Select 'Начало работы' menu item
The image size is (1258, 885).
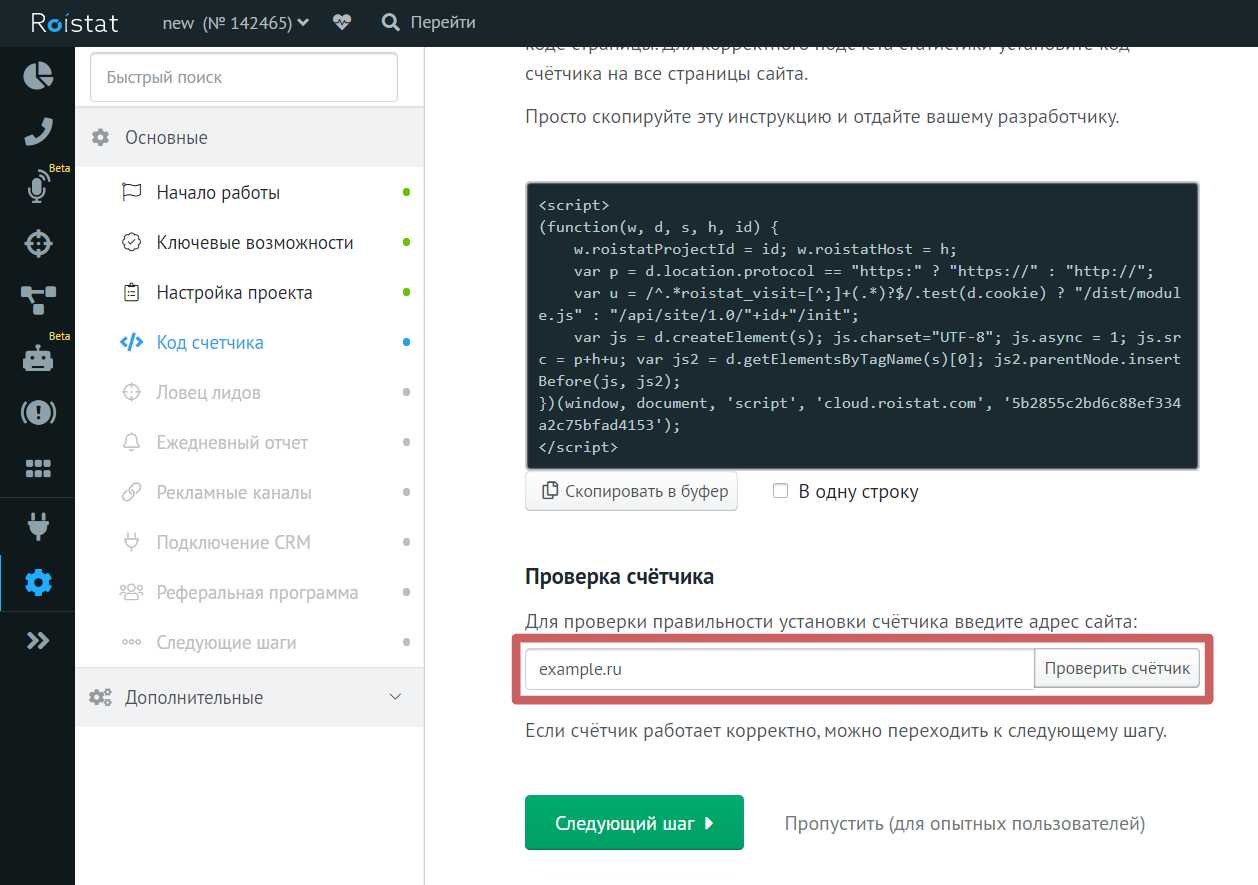click(x=218, y=193)
